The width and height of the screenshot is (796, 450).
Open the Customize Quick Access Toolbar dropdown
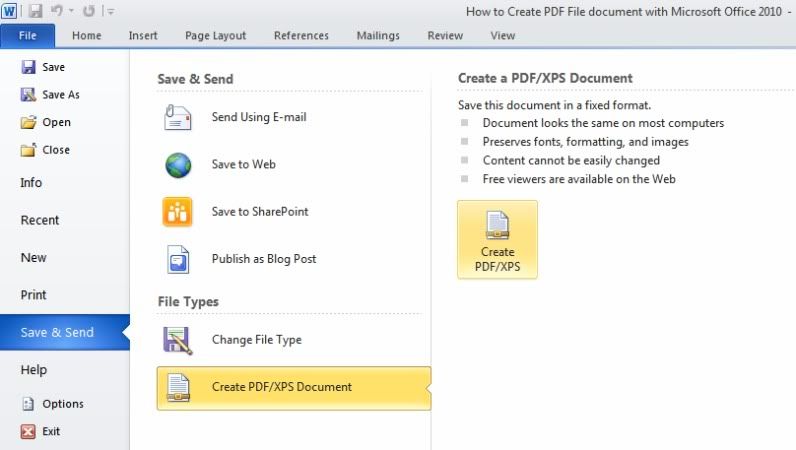coord(110,12)
